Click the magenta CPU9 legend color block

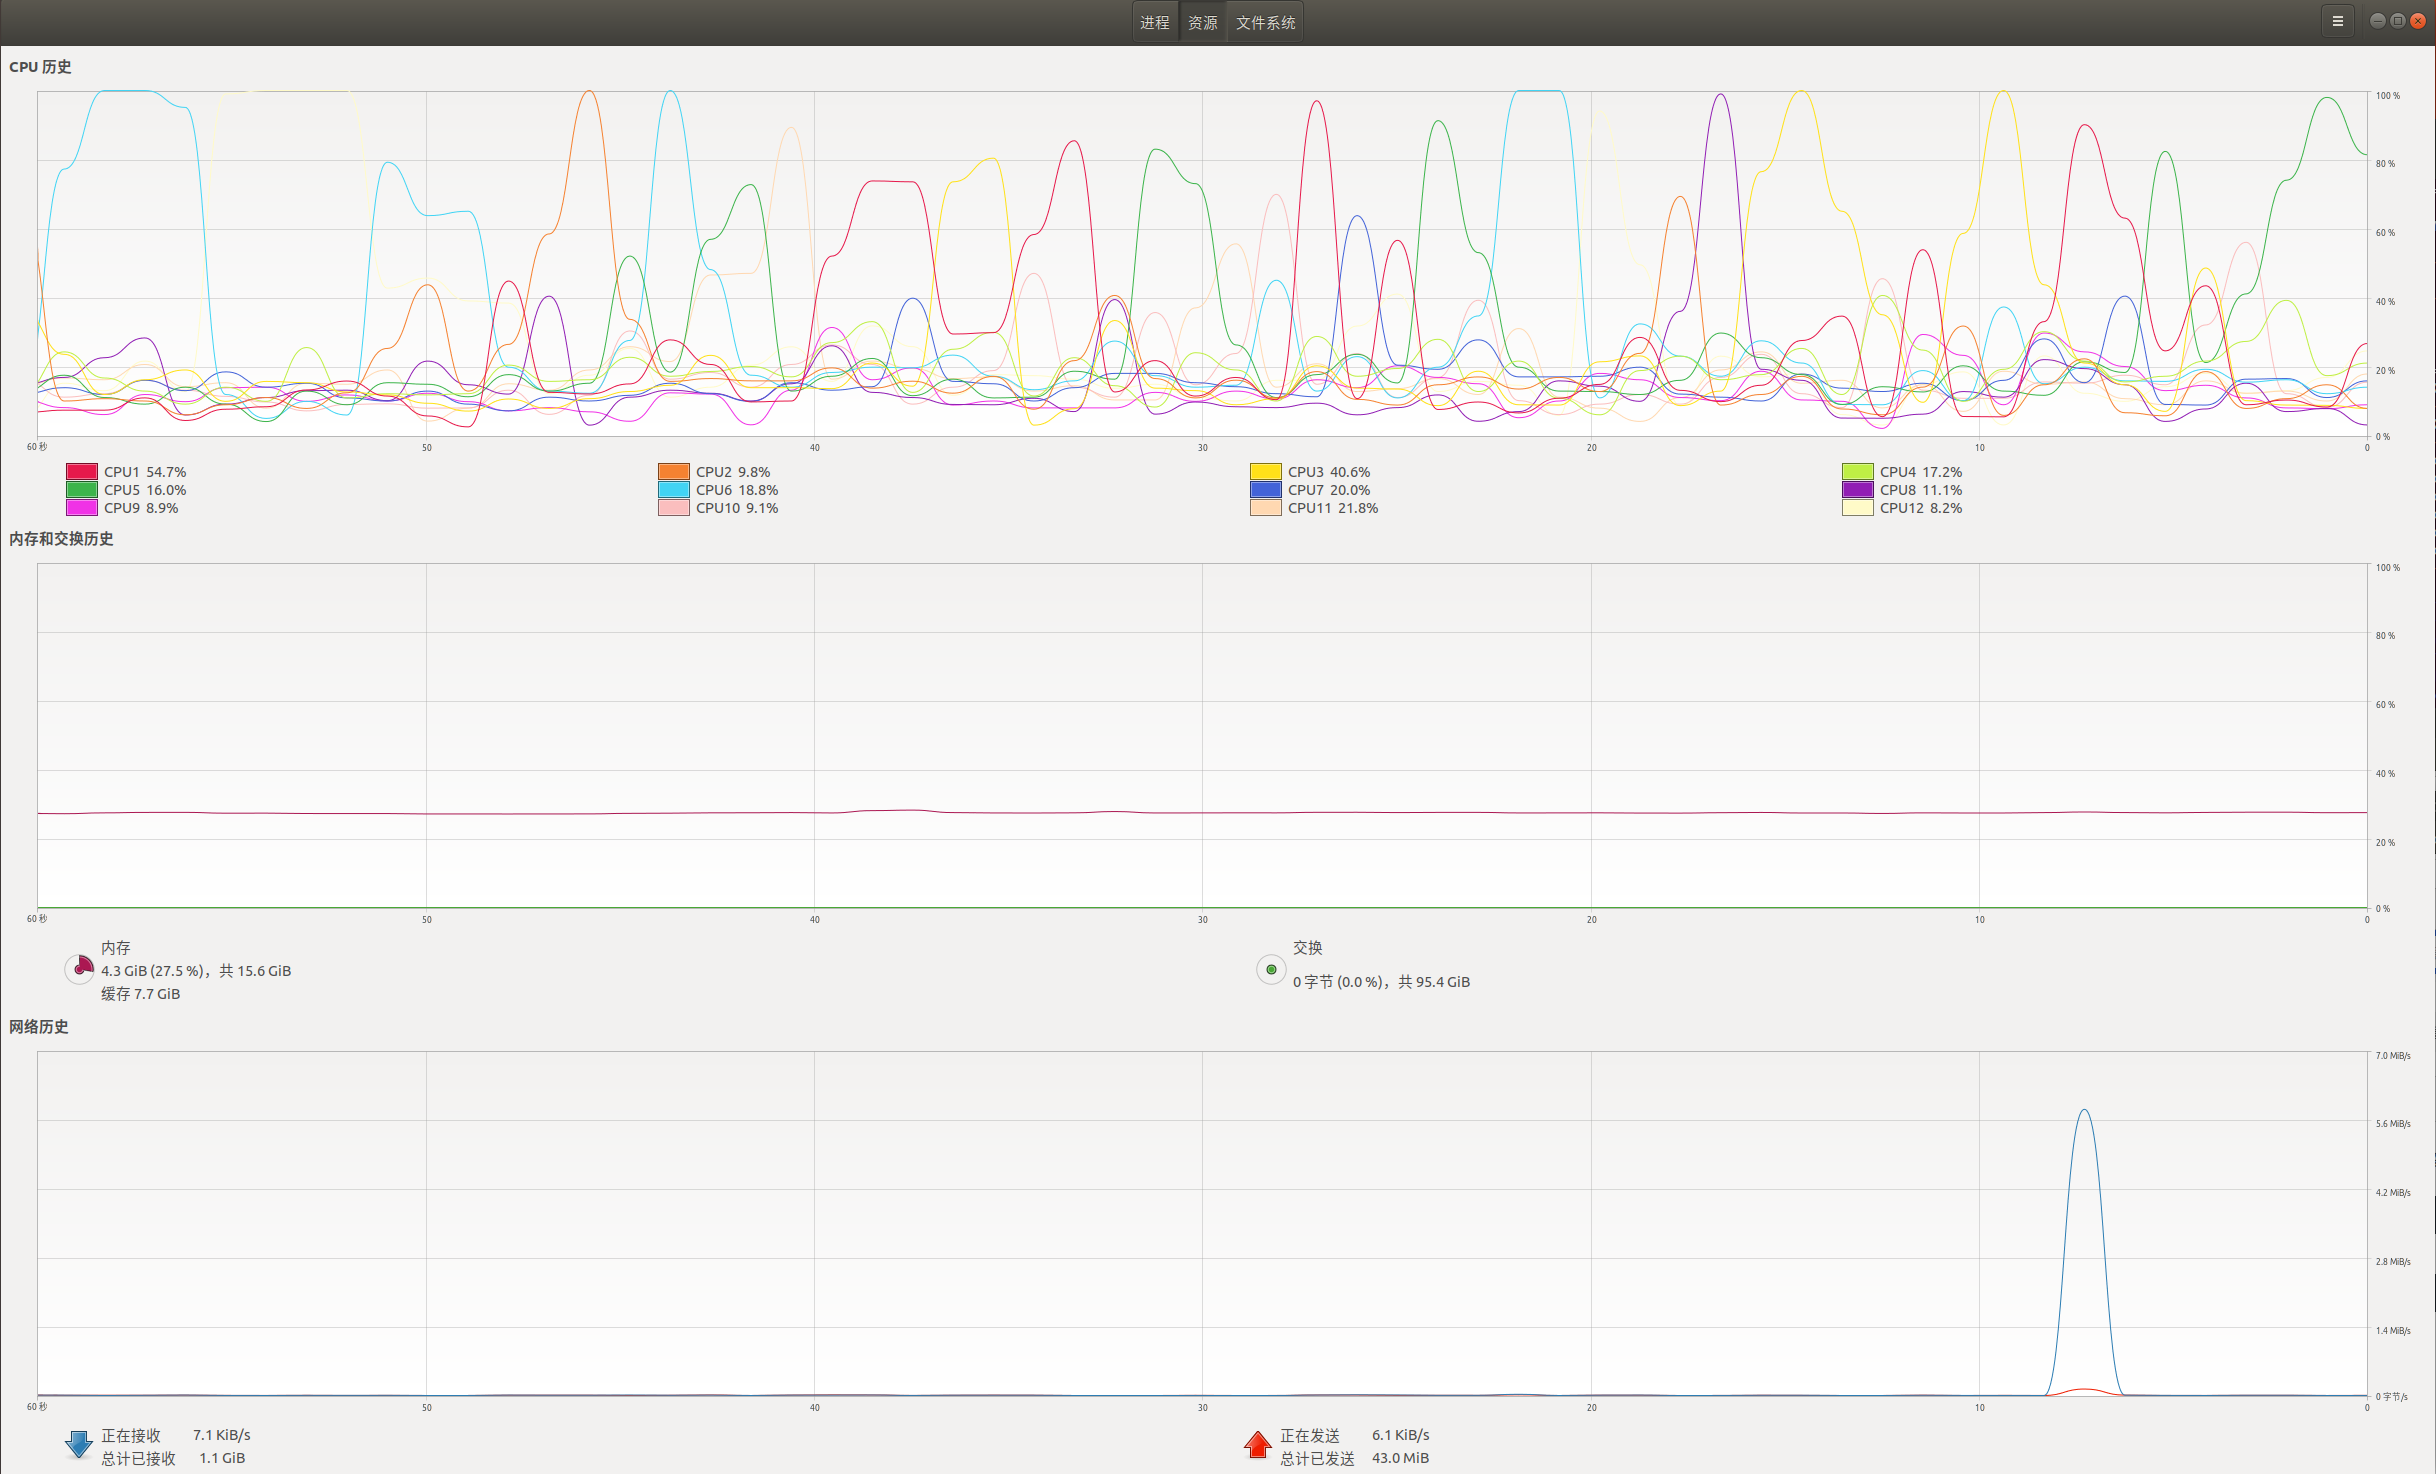pyautogui.click(x=82, y=508)
